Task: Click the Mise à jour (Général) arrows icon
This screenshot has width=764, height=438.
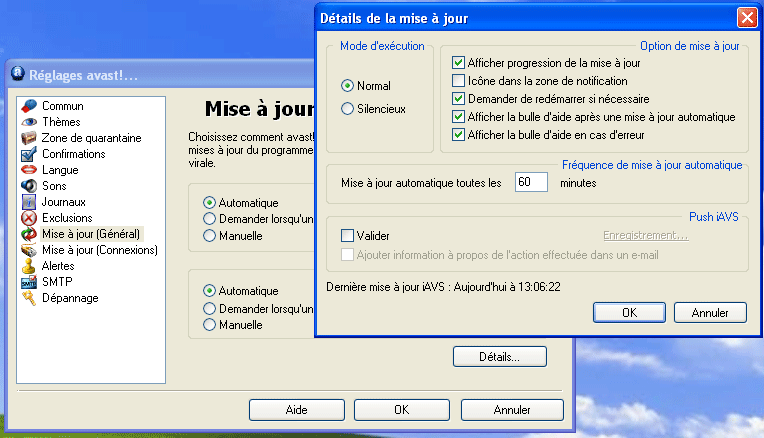Action: [x=29, y=234]
